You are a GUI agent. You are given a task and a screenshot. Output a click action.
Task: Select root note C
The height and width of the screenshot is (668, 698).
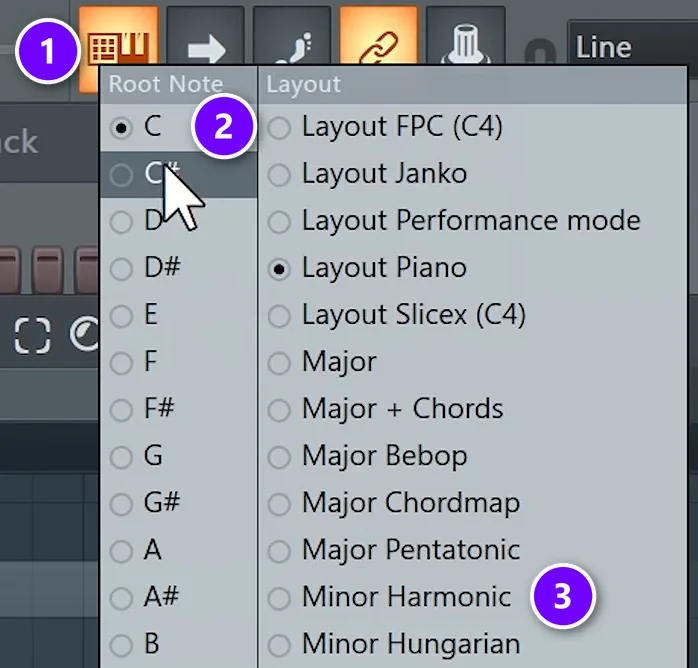[179, 127]
